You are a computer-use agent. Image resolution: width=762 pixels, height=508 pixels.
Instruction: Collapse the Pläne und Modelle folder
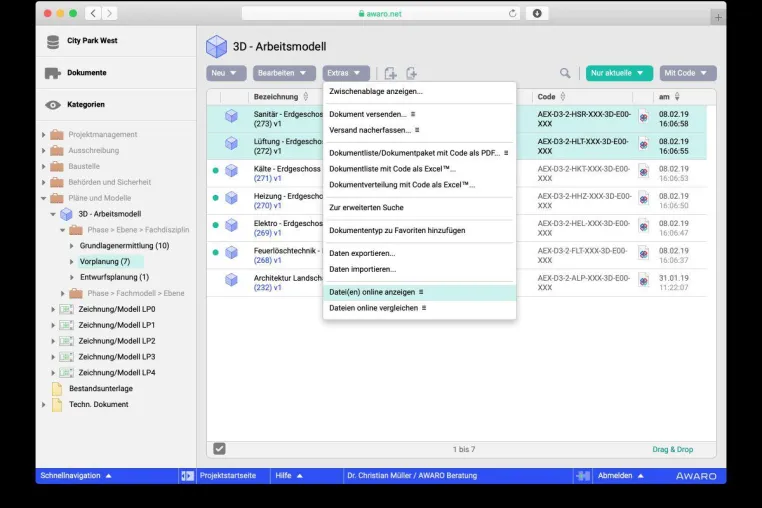click(43, 198)
